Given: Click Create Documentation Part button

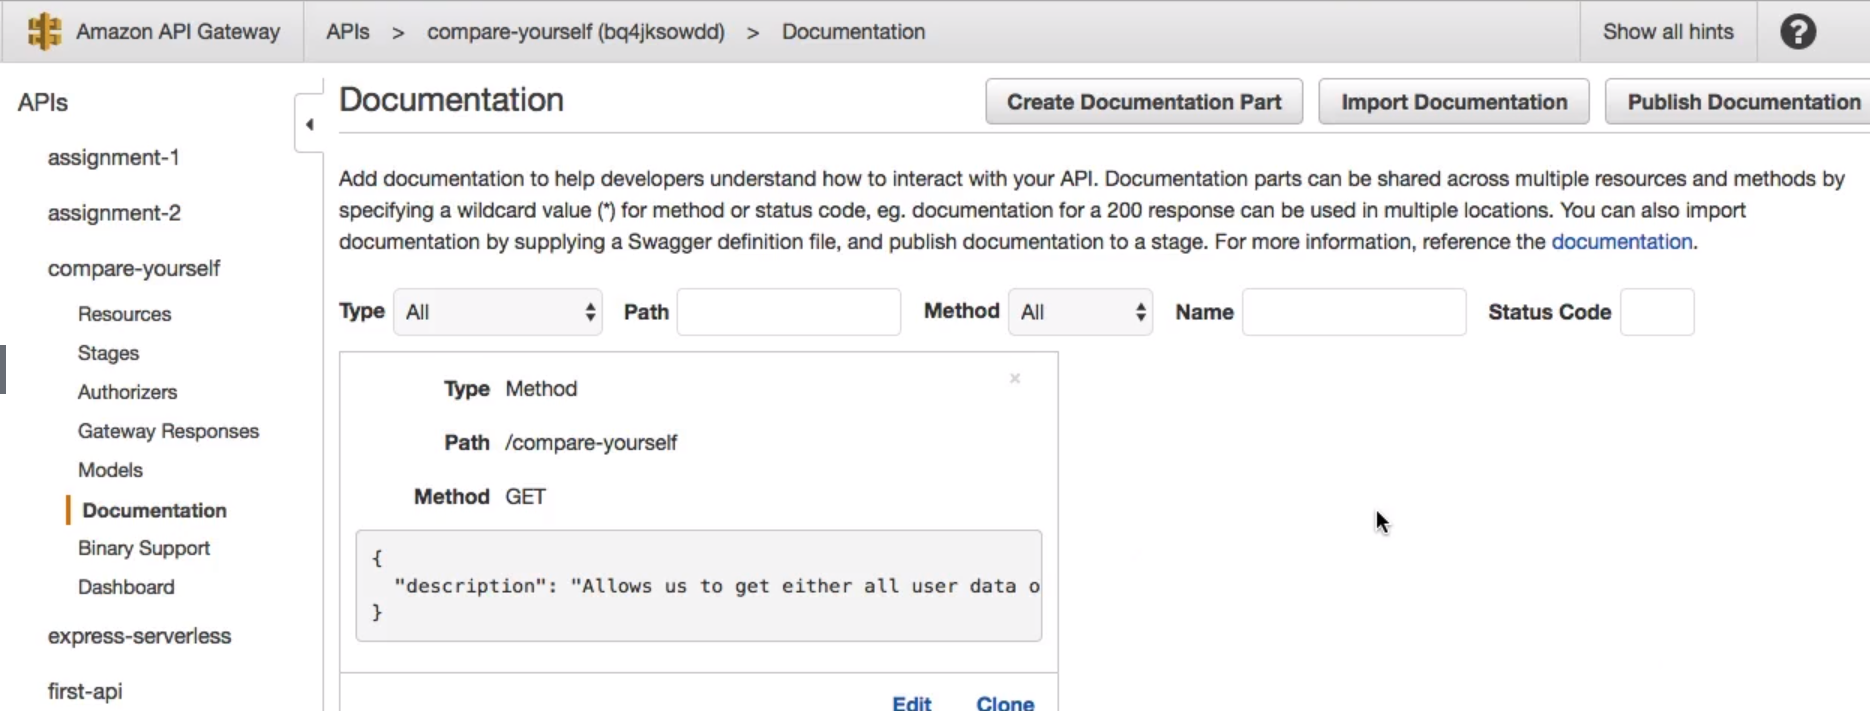Looking at the screenshot, I should [x=1144, y=102].
